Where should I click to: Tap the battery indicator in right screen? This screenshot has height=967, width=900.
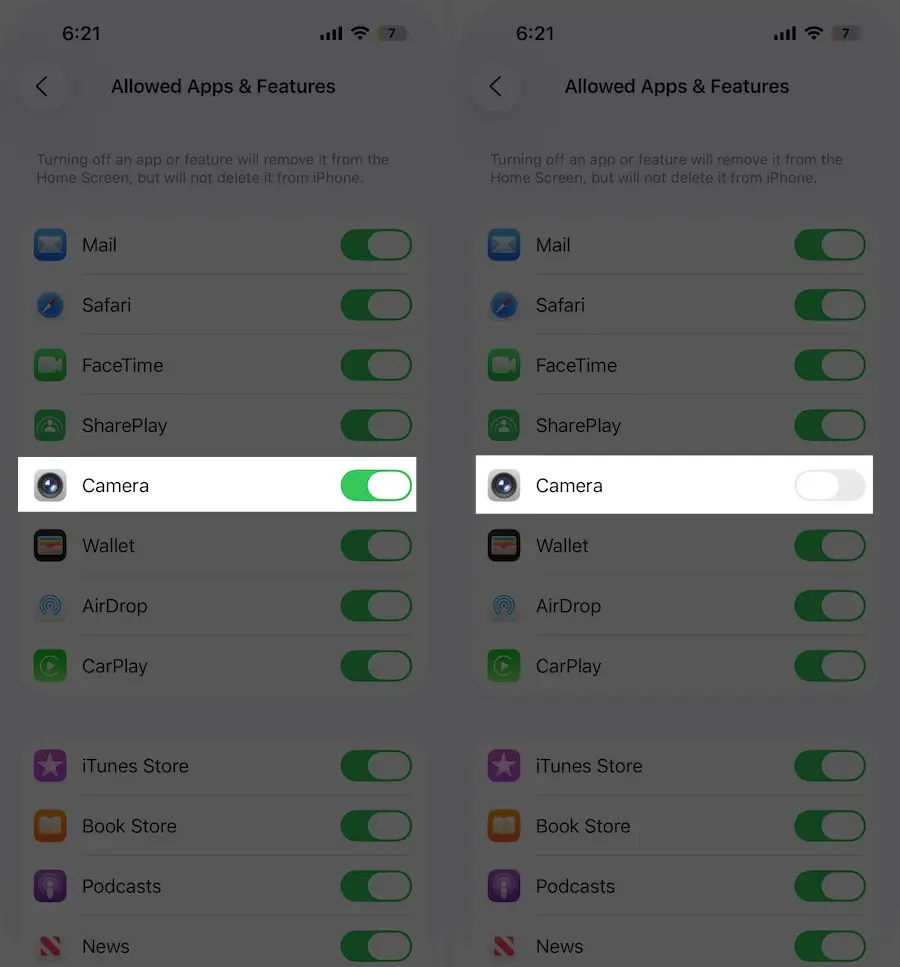[846, 33]
